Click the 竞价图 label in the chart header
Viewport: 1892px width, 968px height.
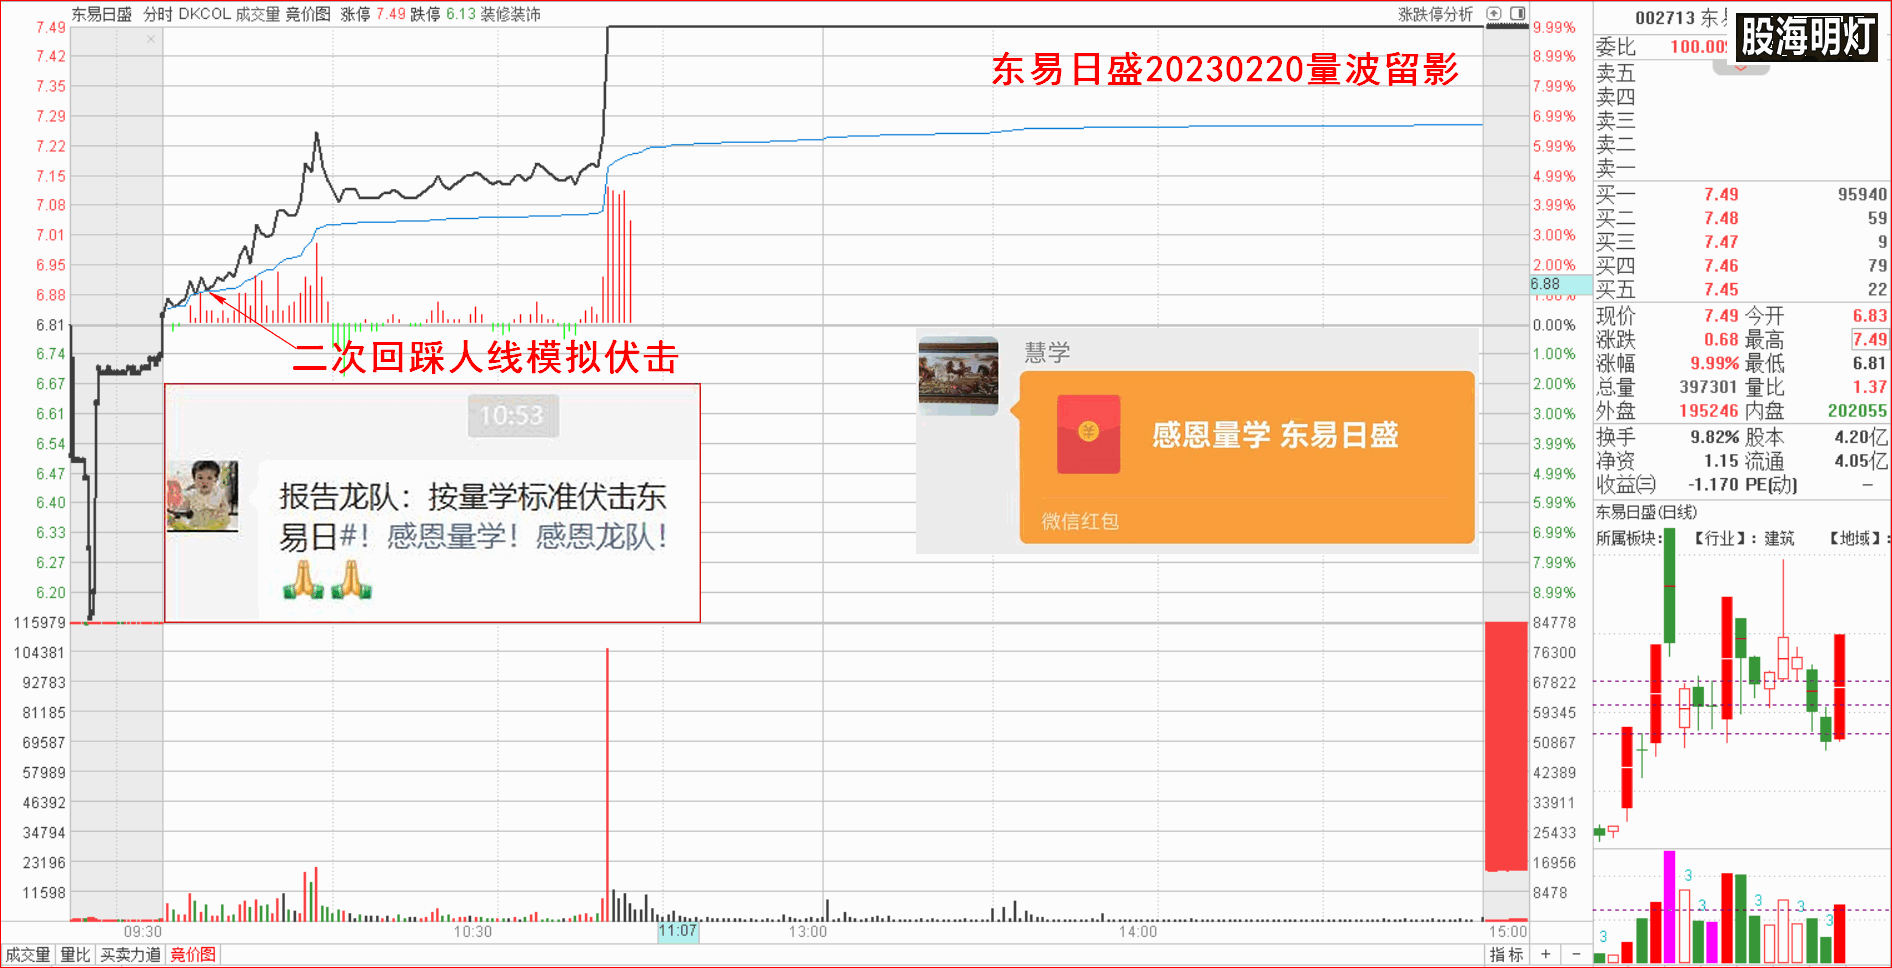tap(308, 14)
